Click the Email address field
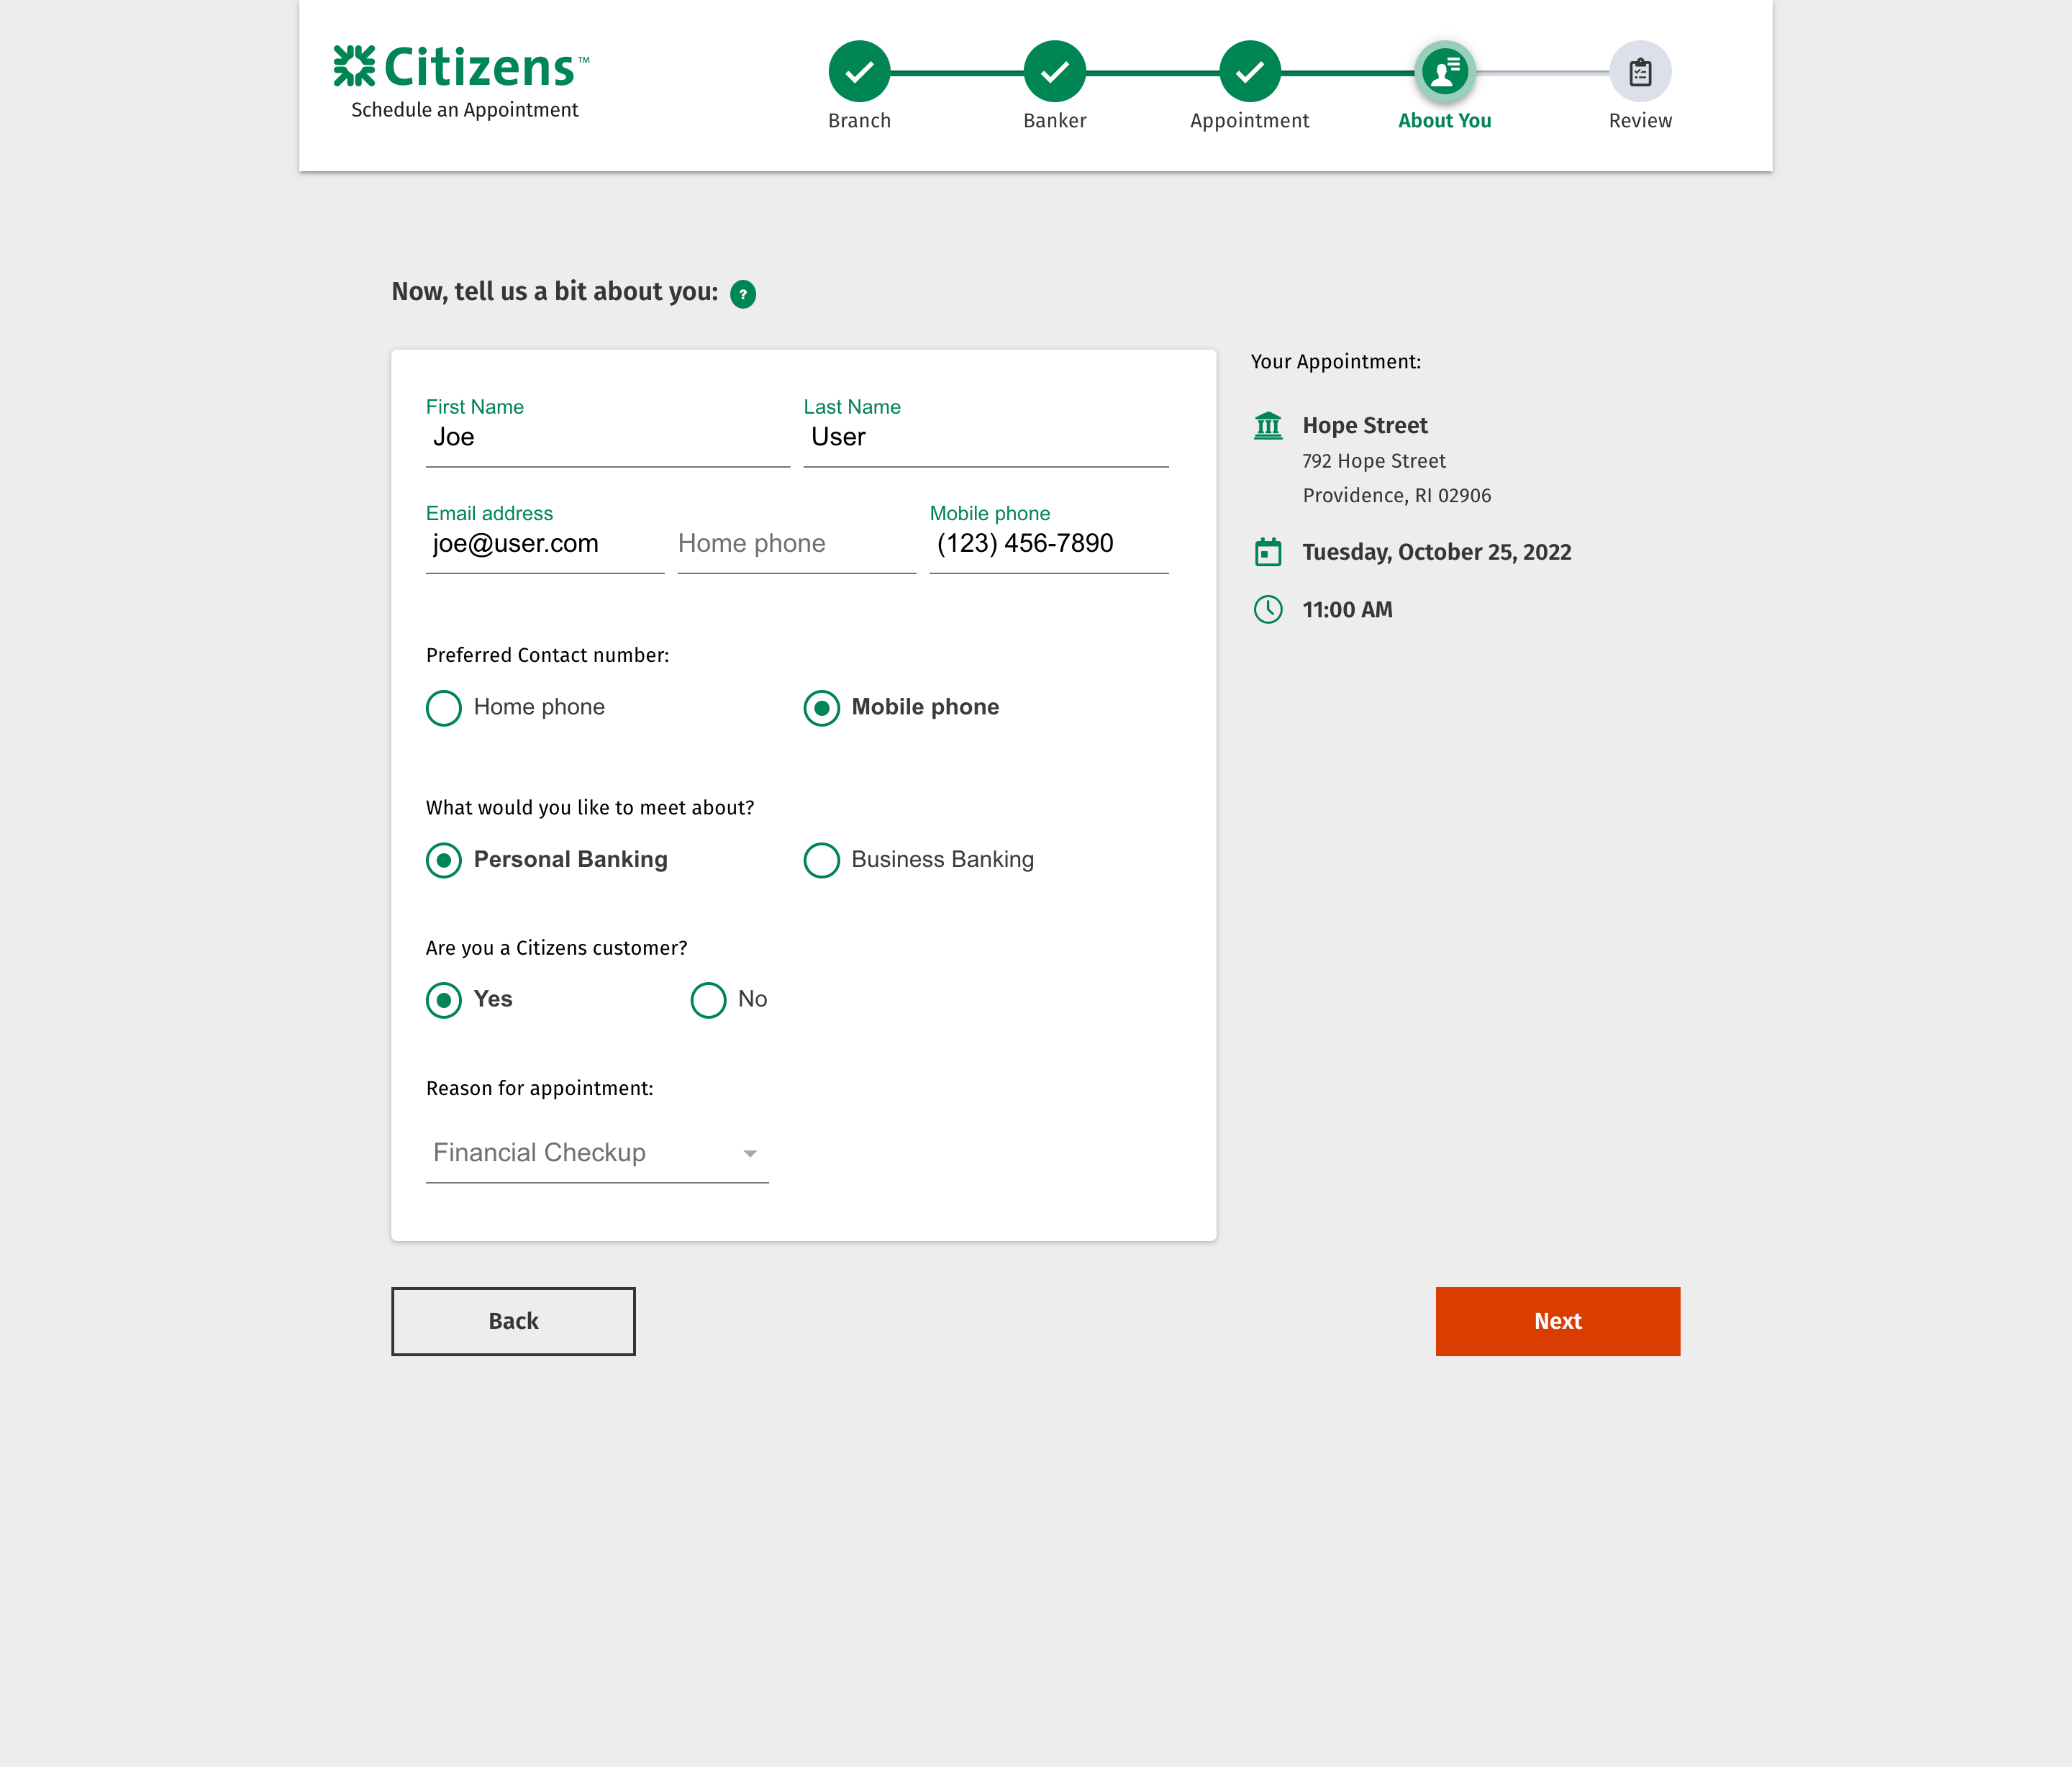 pyautogui.click(x=544, y=544)
